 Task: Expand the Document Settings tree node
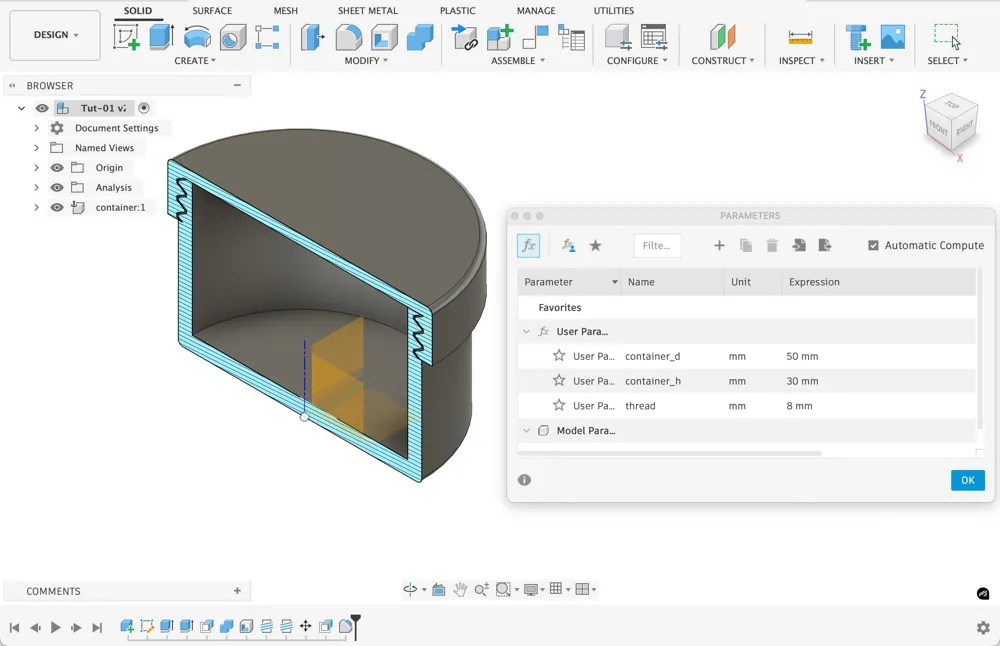point(36,128)
